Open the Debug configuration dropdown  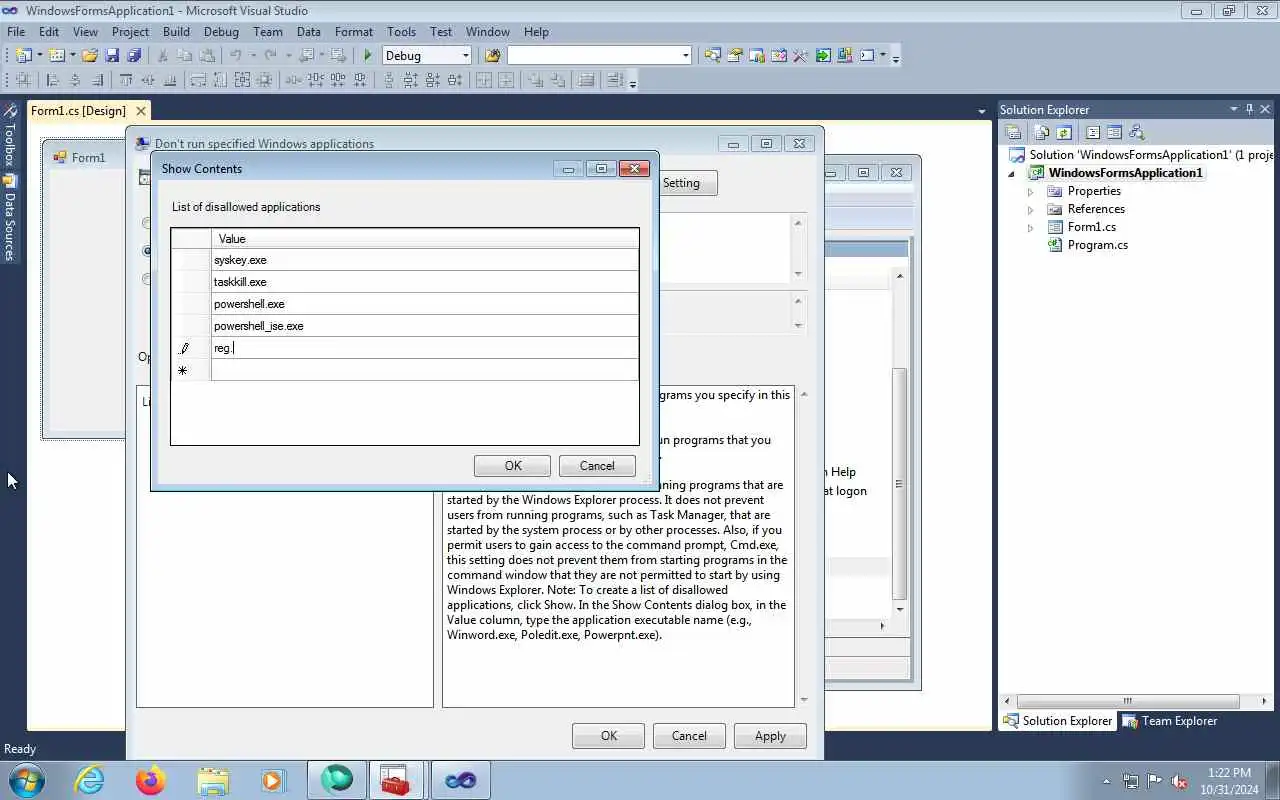pyautogui.click(x=465, y=56)
